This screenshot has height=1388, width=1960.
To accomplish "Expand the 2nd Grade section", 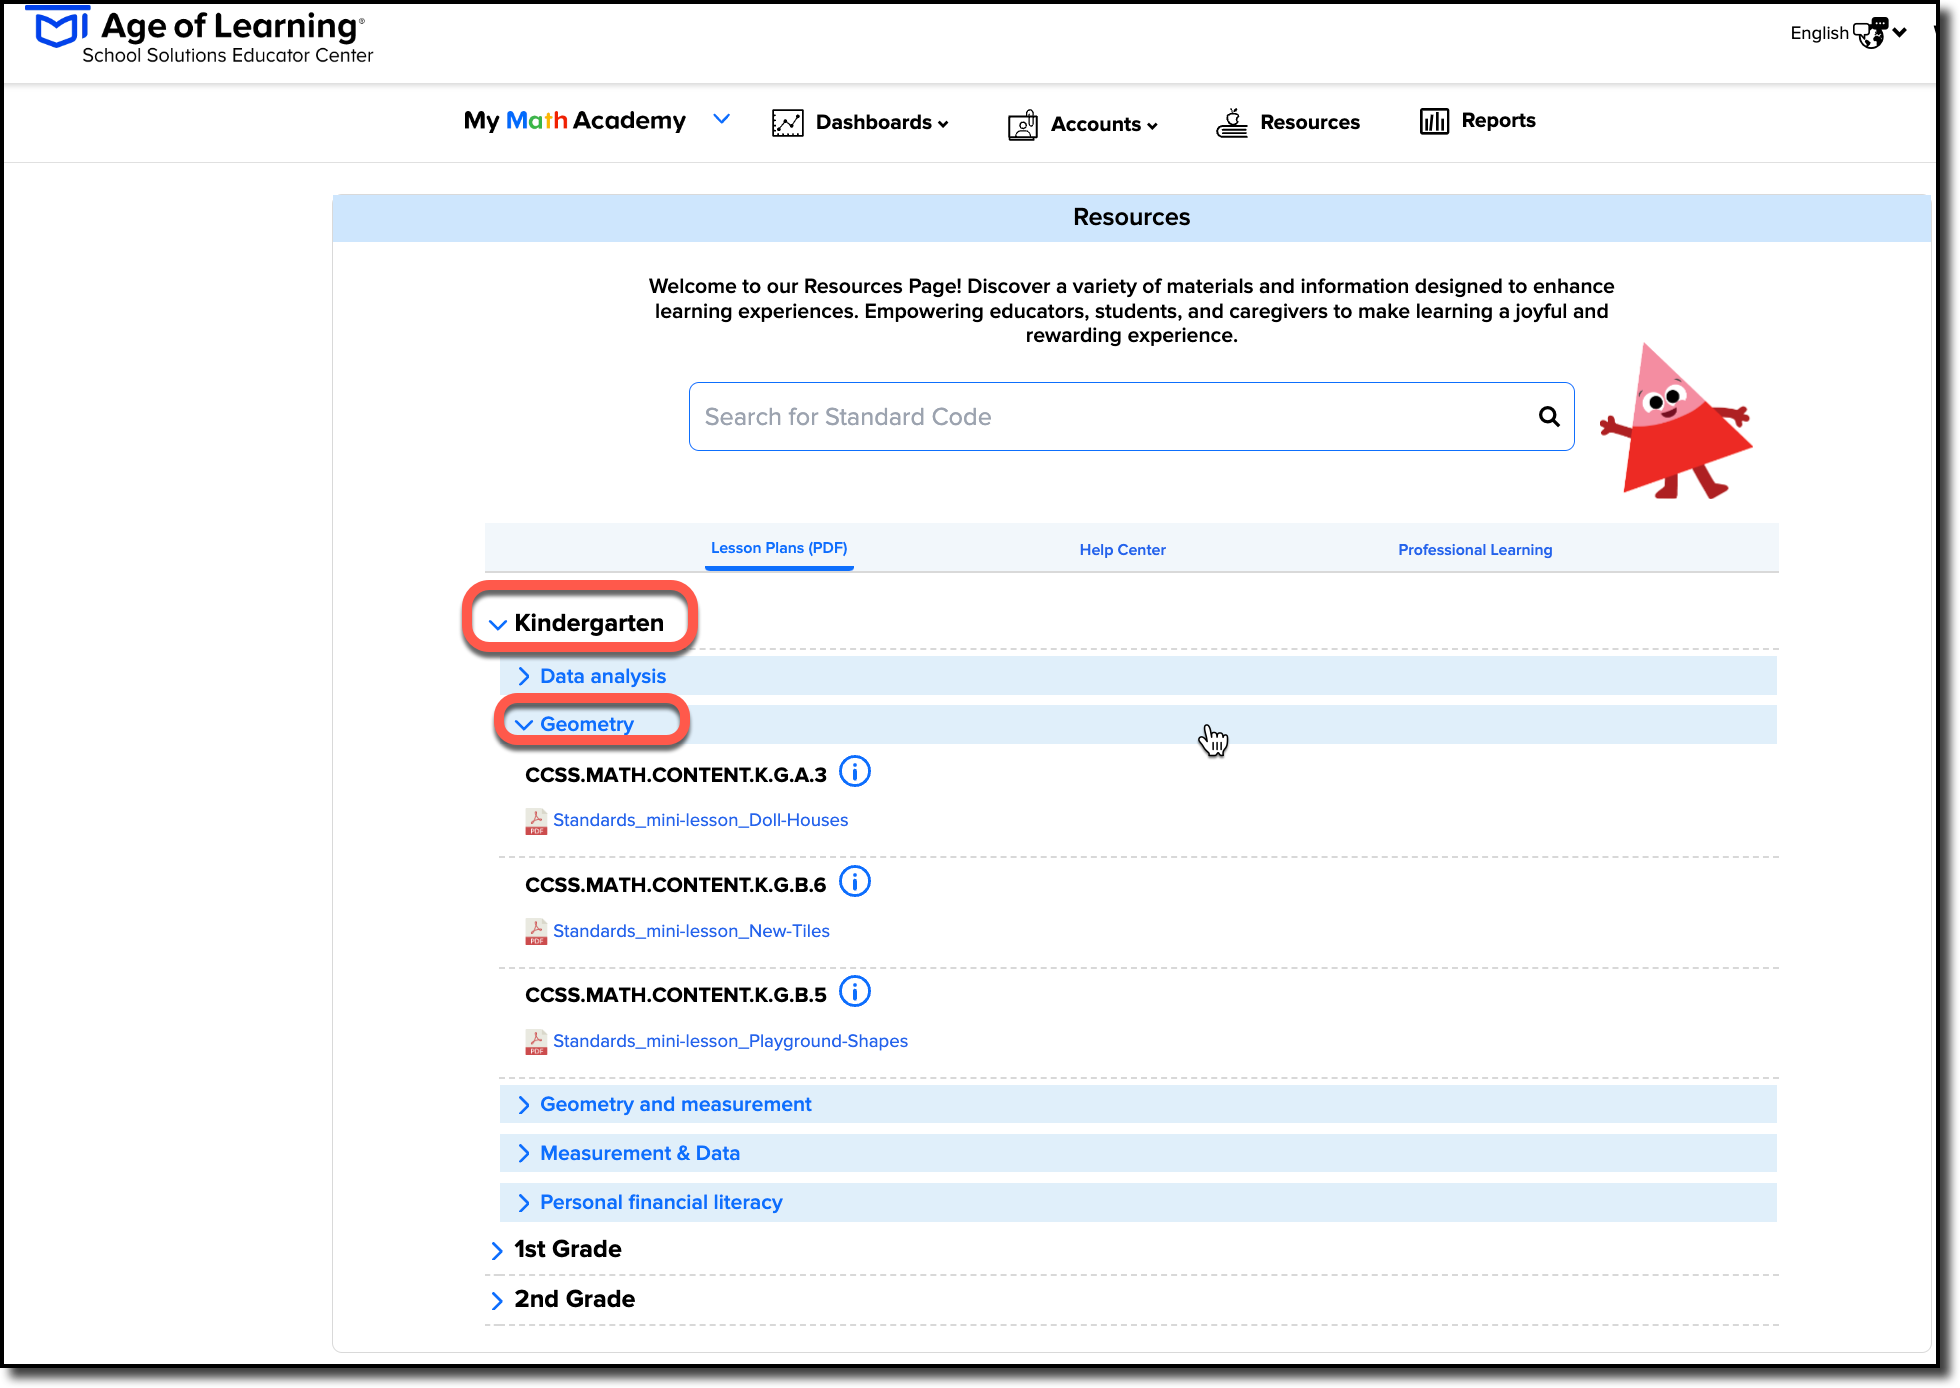I will pos(563,1299).
